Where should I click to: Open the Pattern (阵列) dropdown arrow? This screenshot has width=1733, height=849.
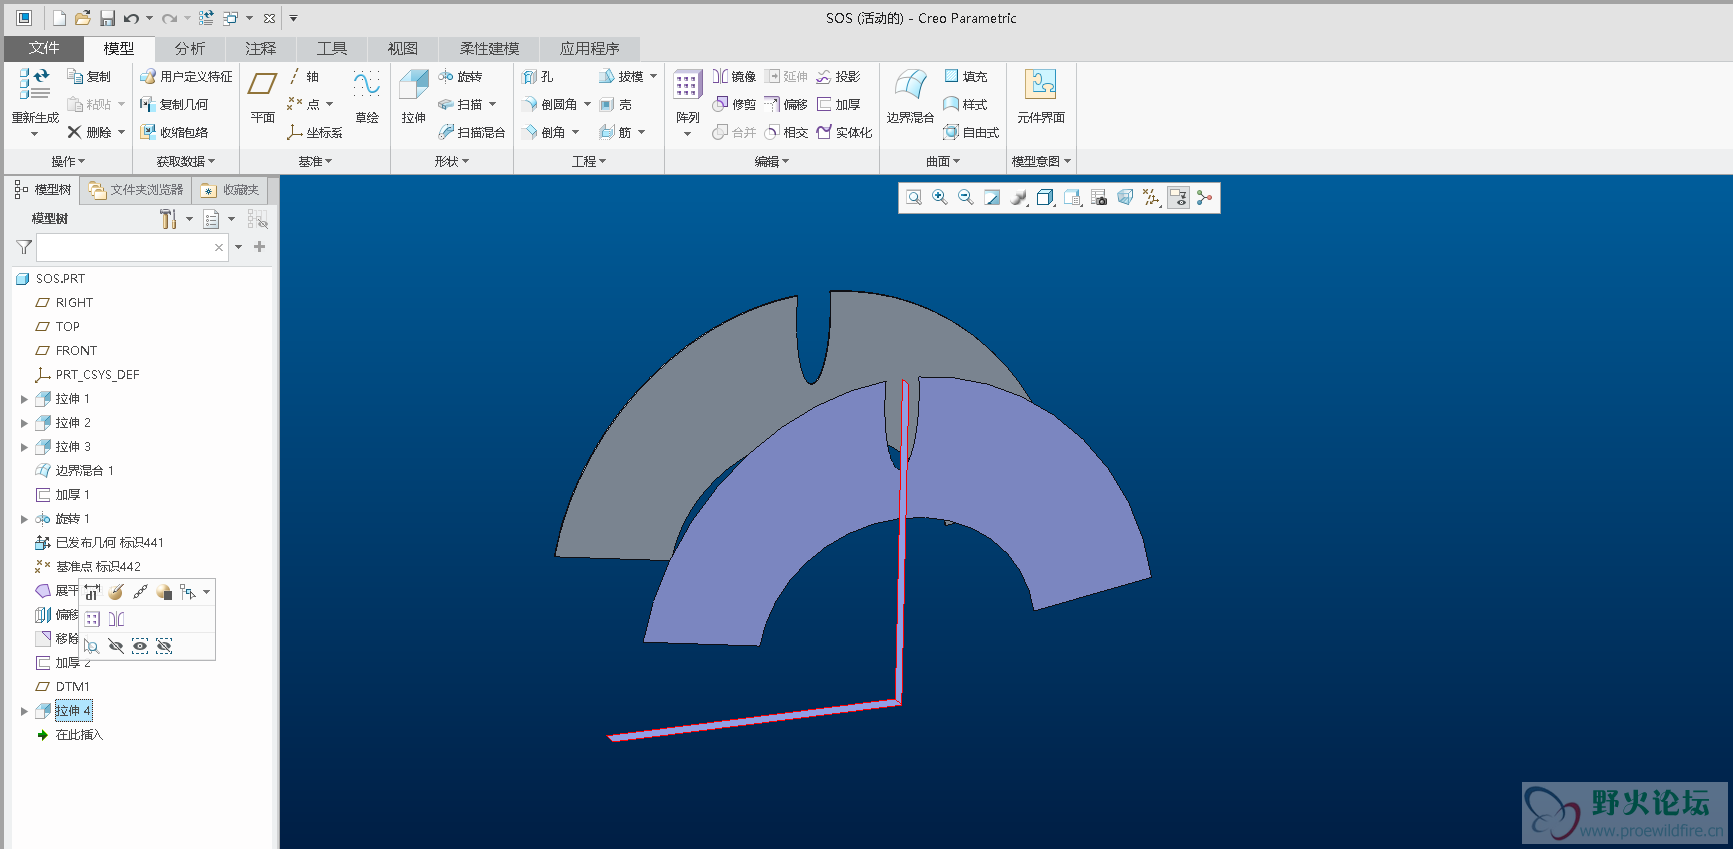point(687,133)
